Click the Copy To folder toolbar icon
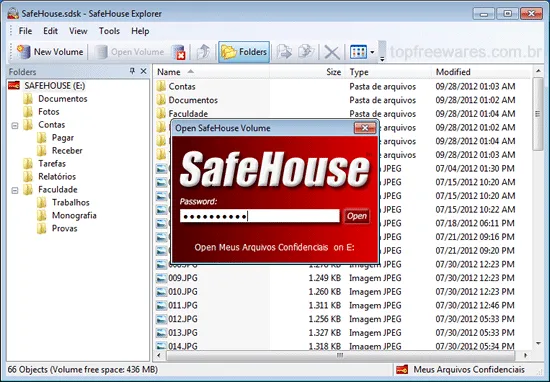Screen dimensions: 550x382 (284, 52)
